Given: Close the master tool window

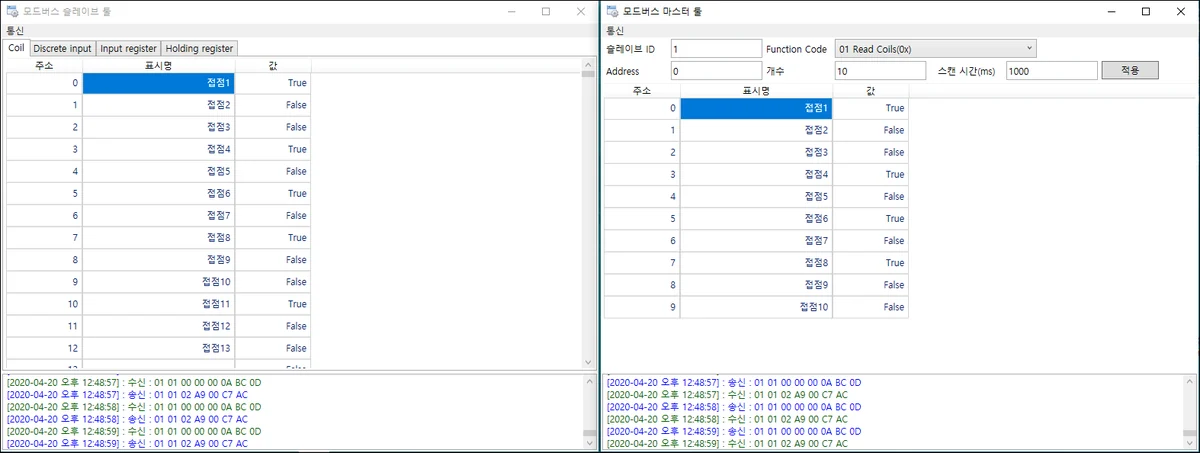Looking at the screenshot, I should [x=1181, y=11].
